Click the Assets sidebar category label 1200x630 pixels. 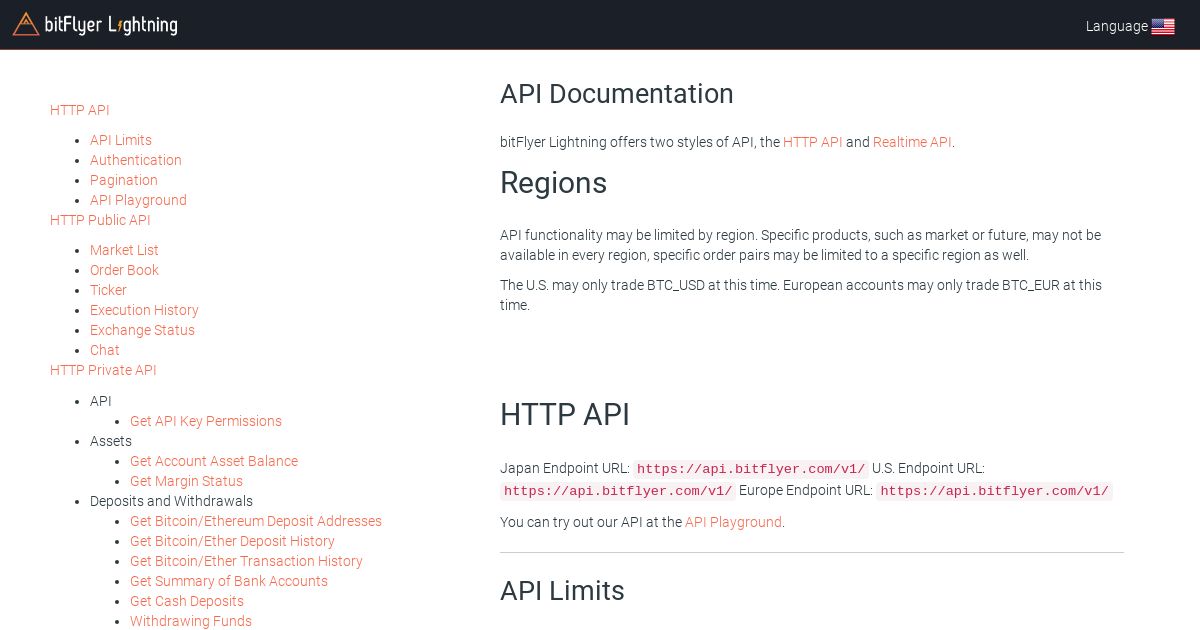[x=111, y=441]
